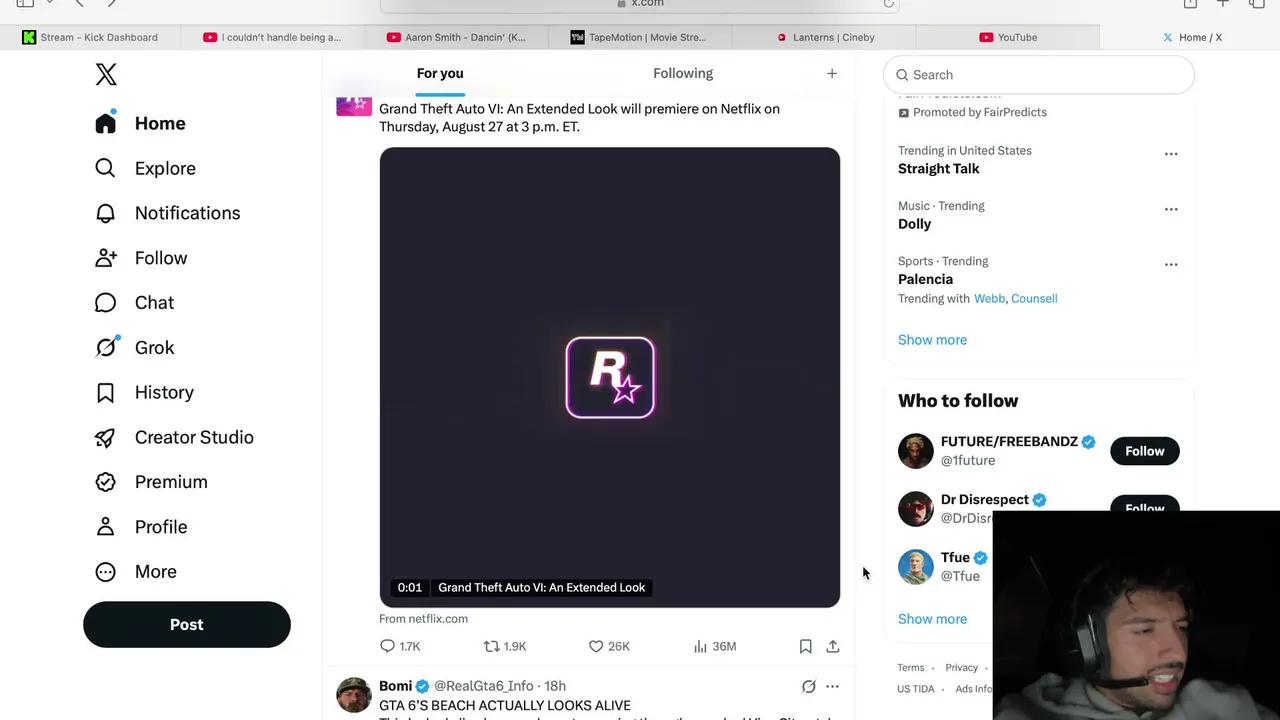Open the Dr Disrespect profile name

point(985,500)
